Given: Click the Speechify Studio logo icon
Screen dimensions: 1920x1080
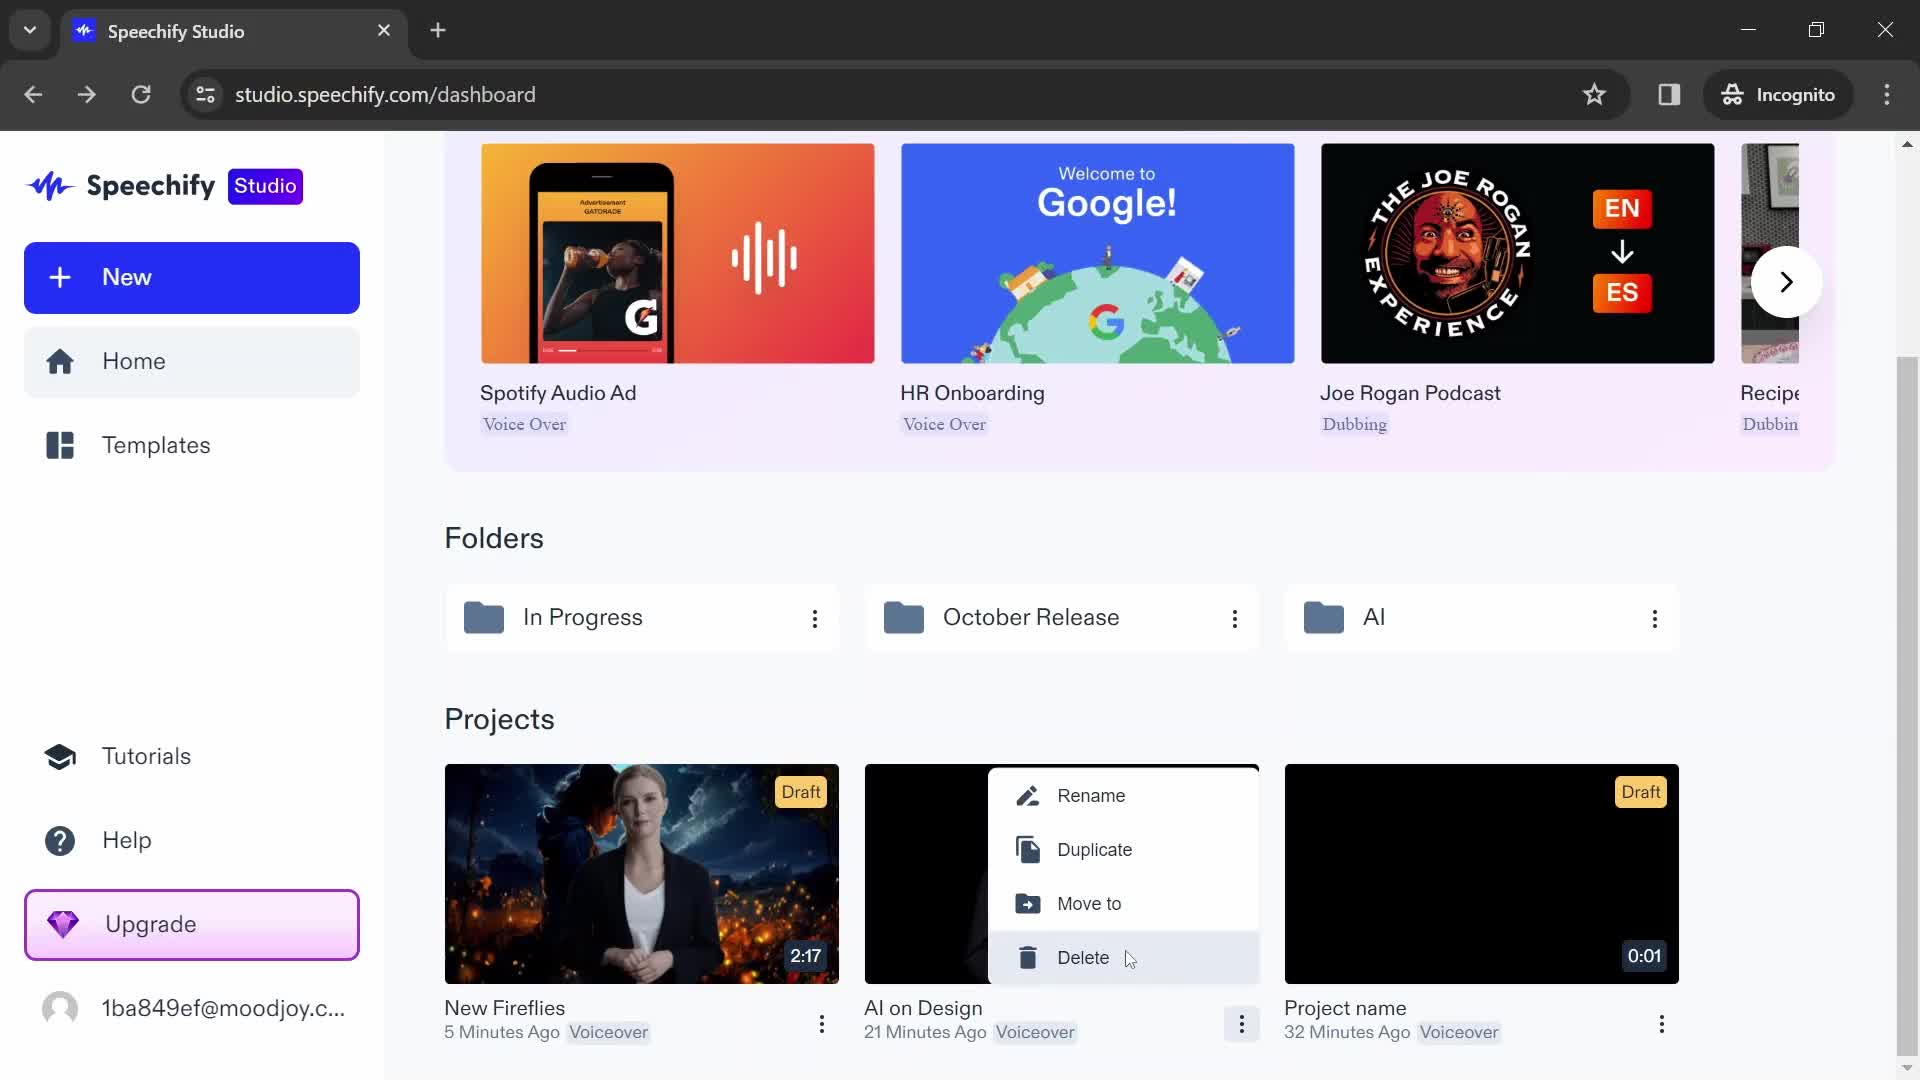Looking at the screenshot, I should tap(50, 186).
